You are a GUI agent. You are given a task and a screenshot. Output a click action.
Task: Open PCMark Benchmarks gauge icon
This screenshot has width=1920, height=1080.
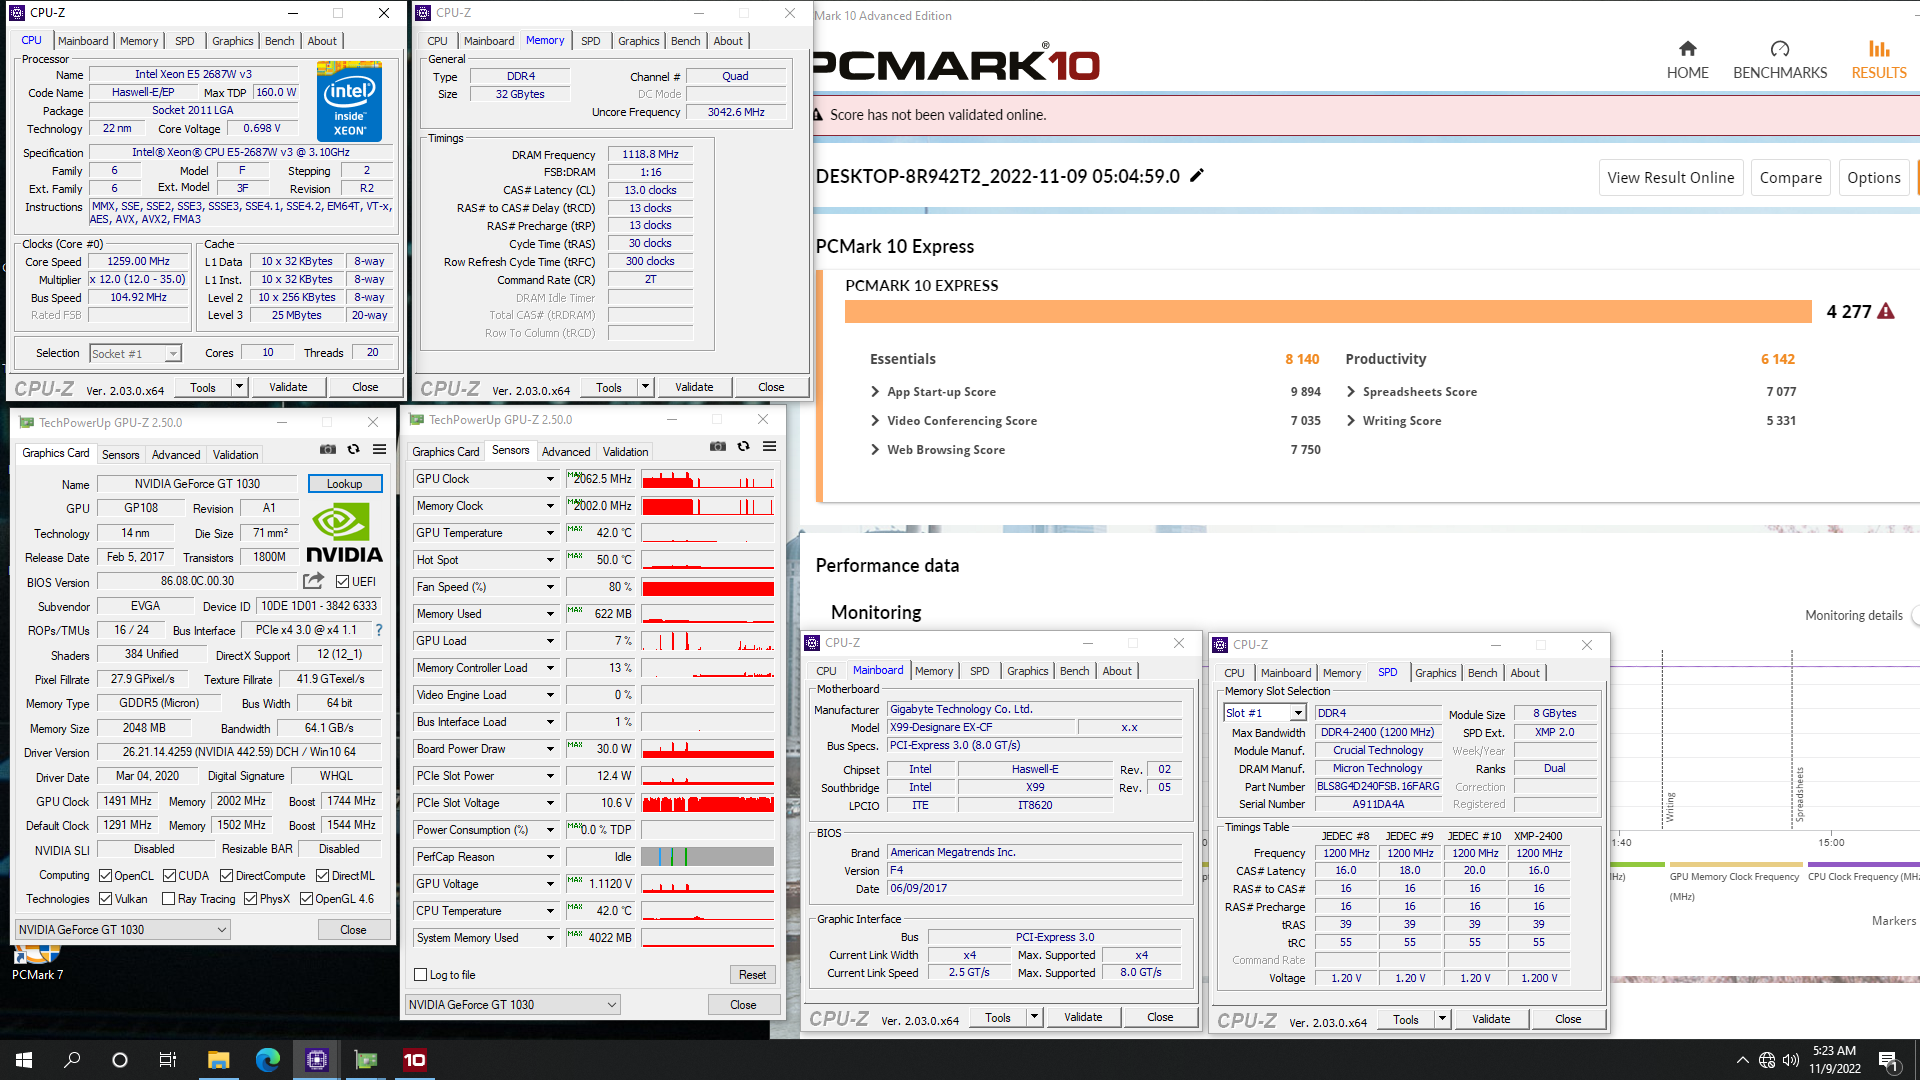1779,49
